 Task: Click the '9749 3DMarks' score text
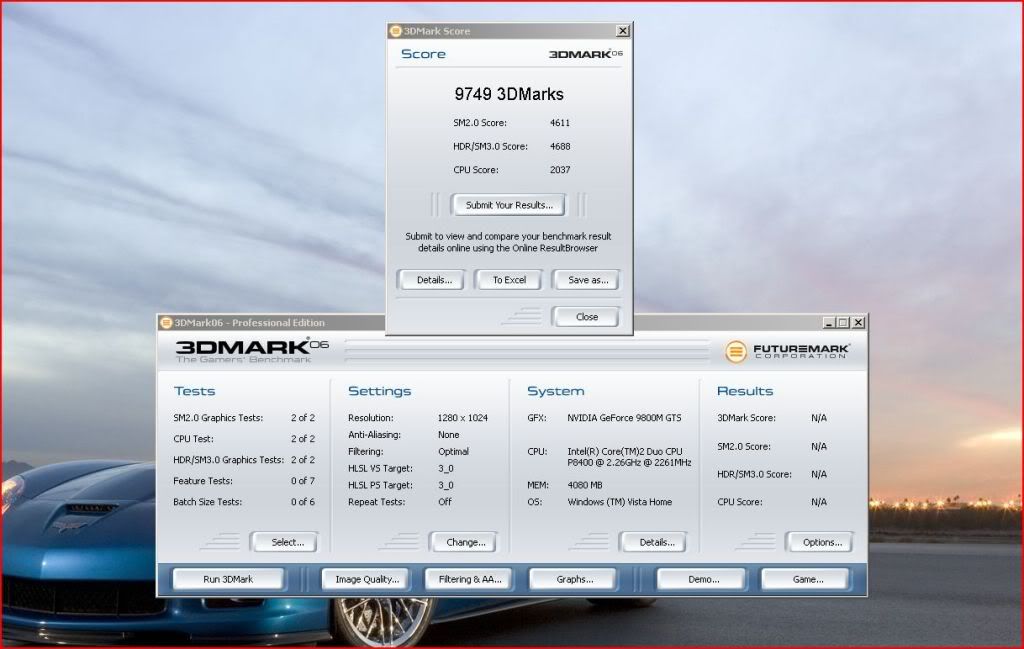coord(509,94)
